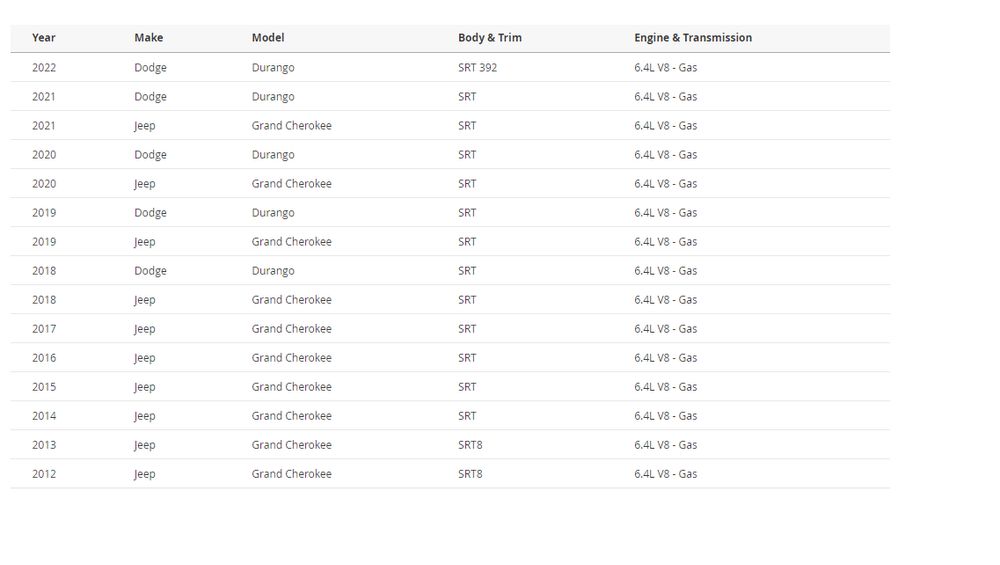Image resolution: width=1000 pixels, height=565 pixels.
Task: Click Durango in the 2021 Dodge row
Action: 273,97
